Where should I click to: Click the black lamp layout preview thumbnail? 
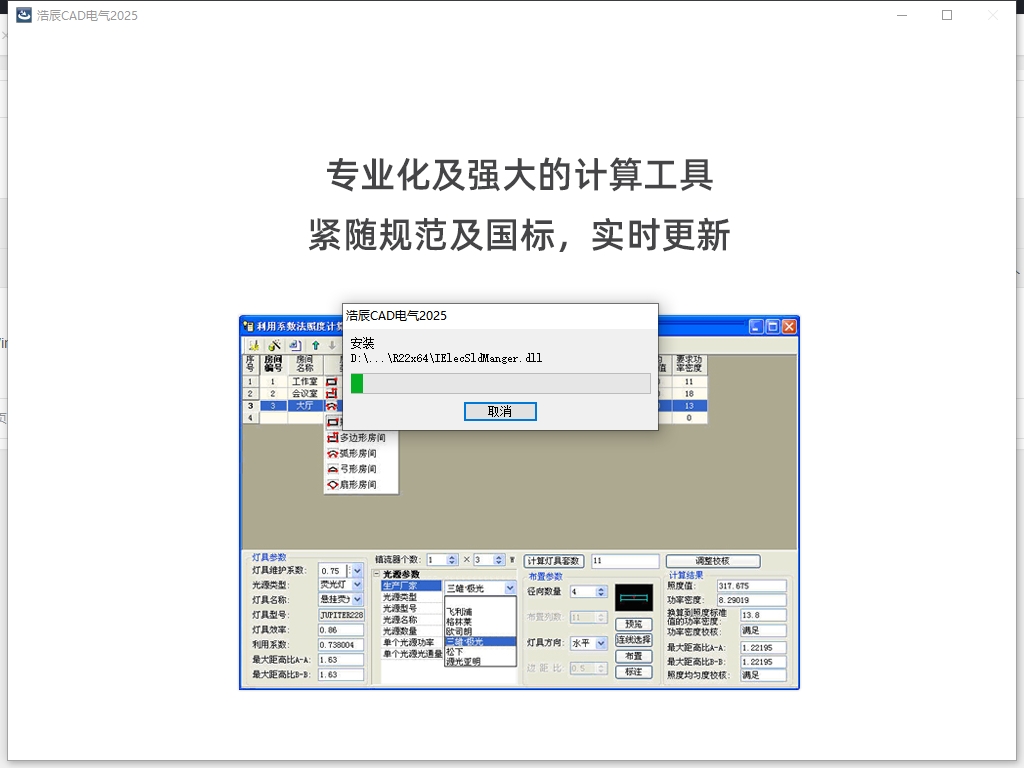[634, 598]
